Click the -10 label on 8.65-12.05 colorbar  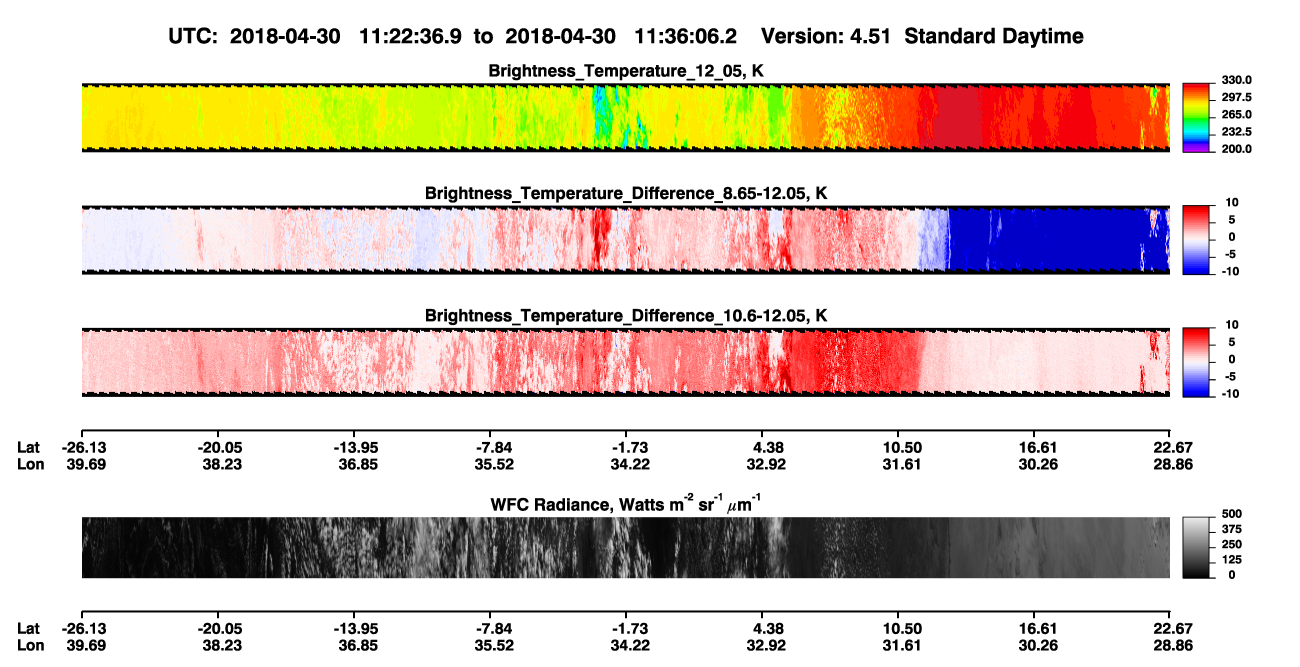tap(1229, 271)
